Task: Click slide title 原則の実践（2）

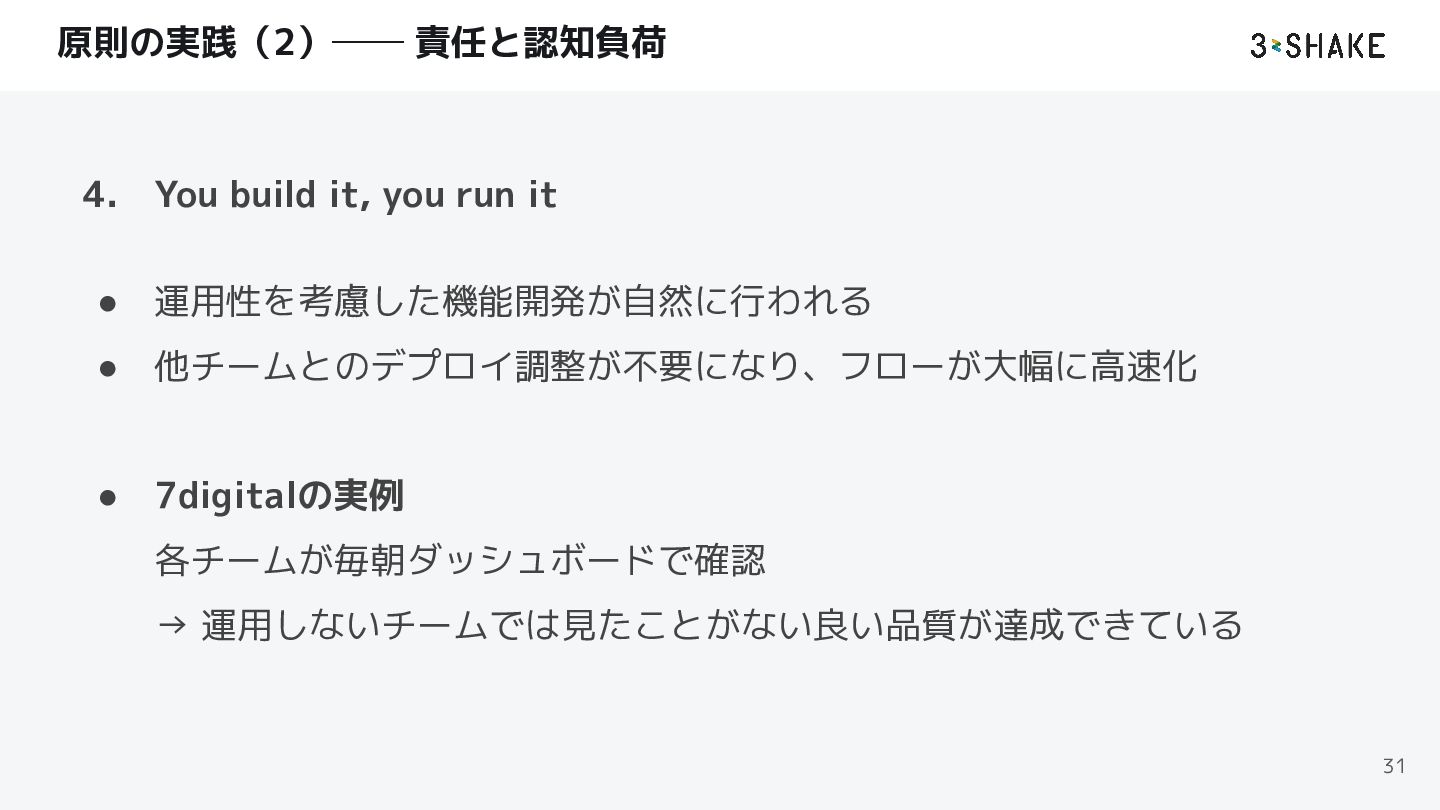Action: click(189, 43)
